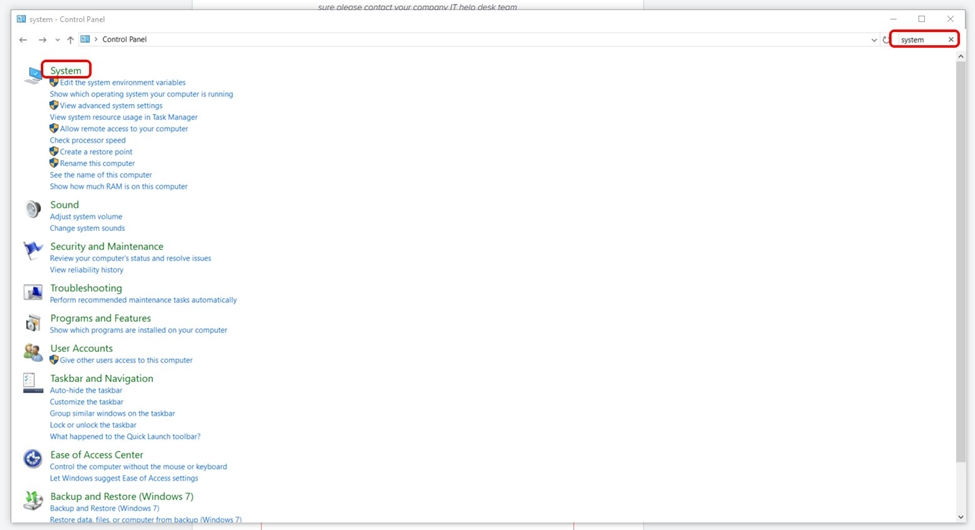Image resolution: width=975 pixels, height=530 pixels.
Task: Clear the search box with the X
Action: (951, 40)
